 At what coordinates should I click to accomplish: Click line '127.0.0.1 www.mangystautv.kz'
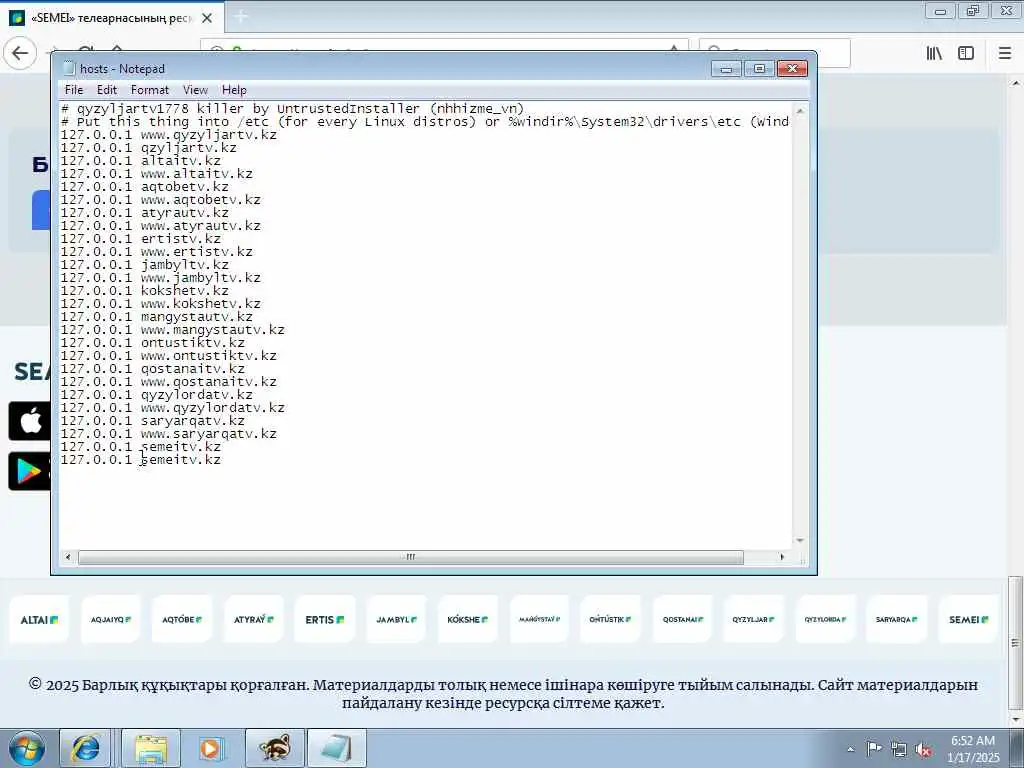coord(172,330)
